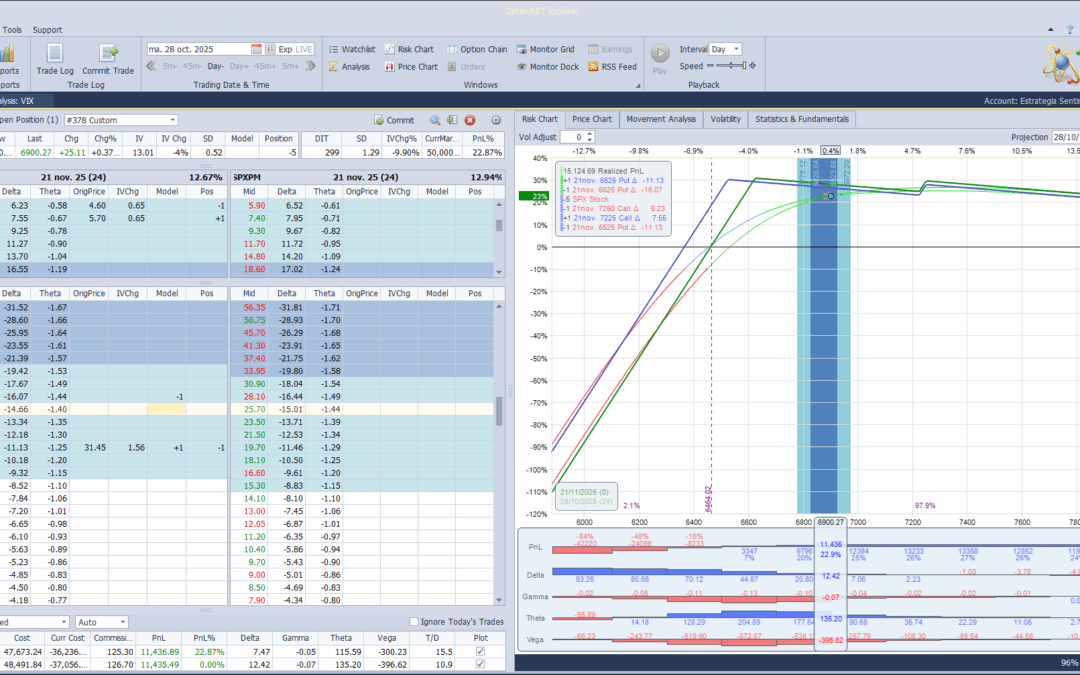Click the red delete icon in position toolbar

470,120
